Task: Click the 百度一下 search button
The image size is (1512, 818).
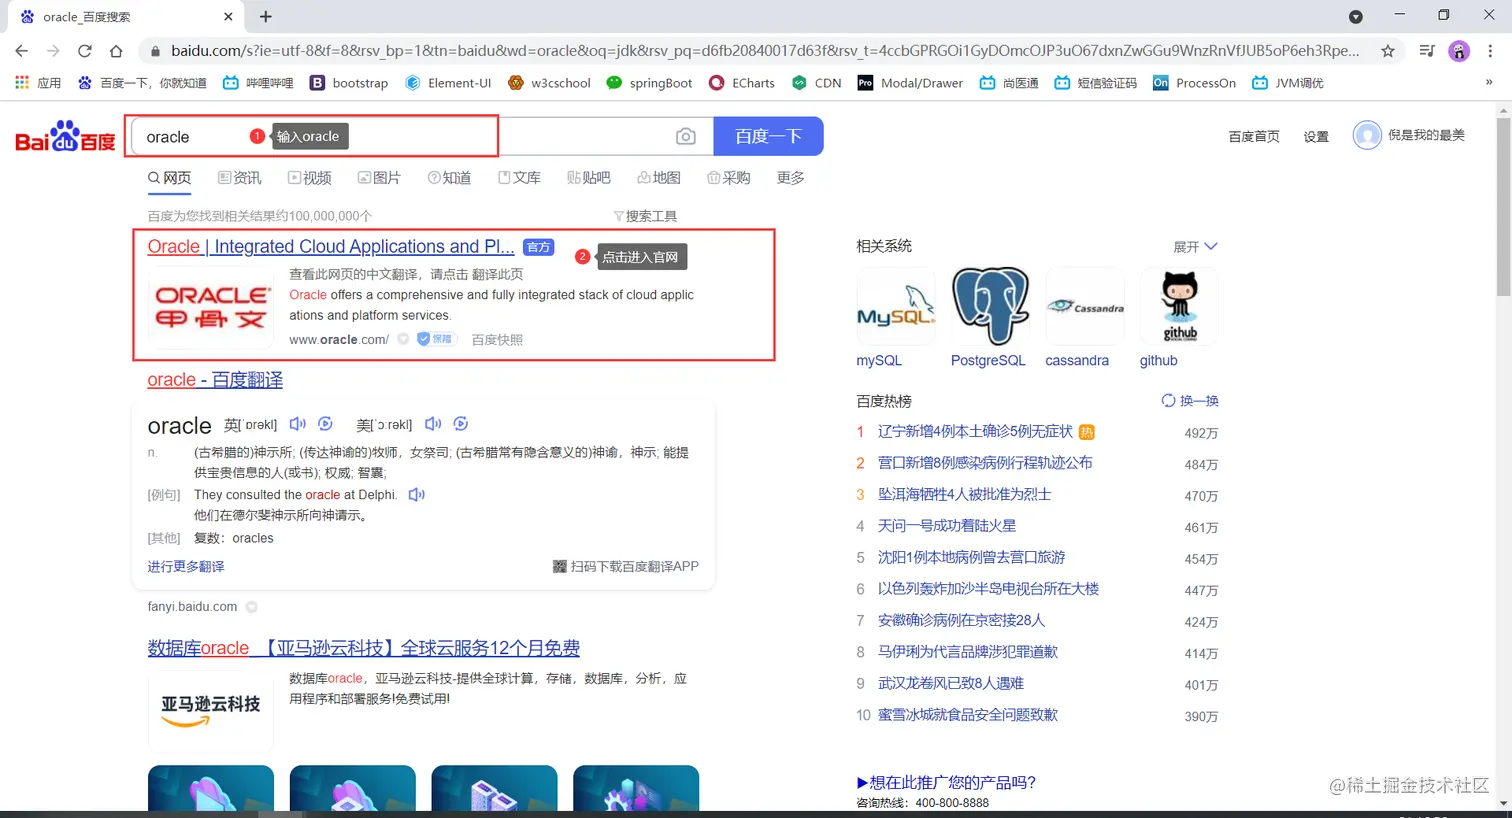Action: click(768, 136)
